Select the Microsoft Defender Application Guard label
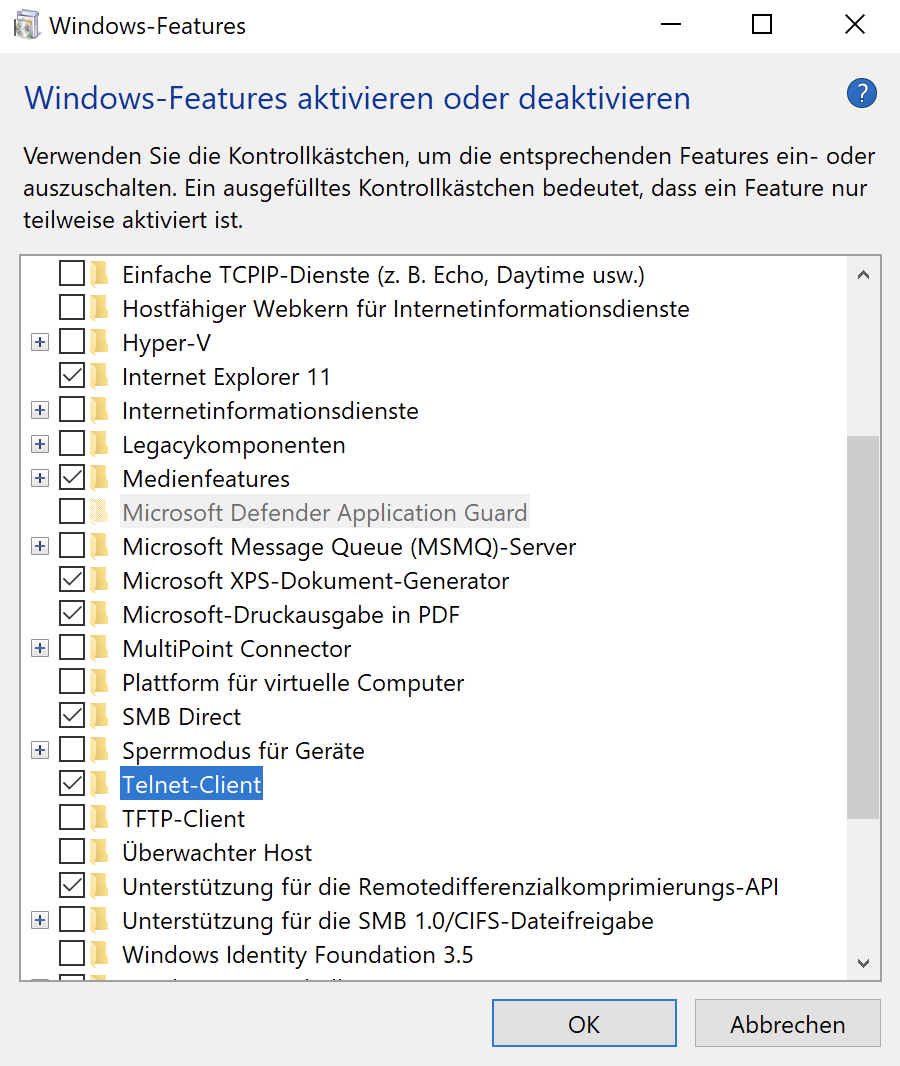This screenshot has height=1066, width=900. (x=325, y=513)
